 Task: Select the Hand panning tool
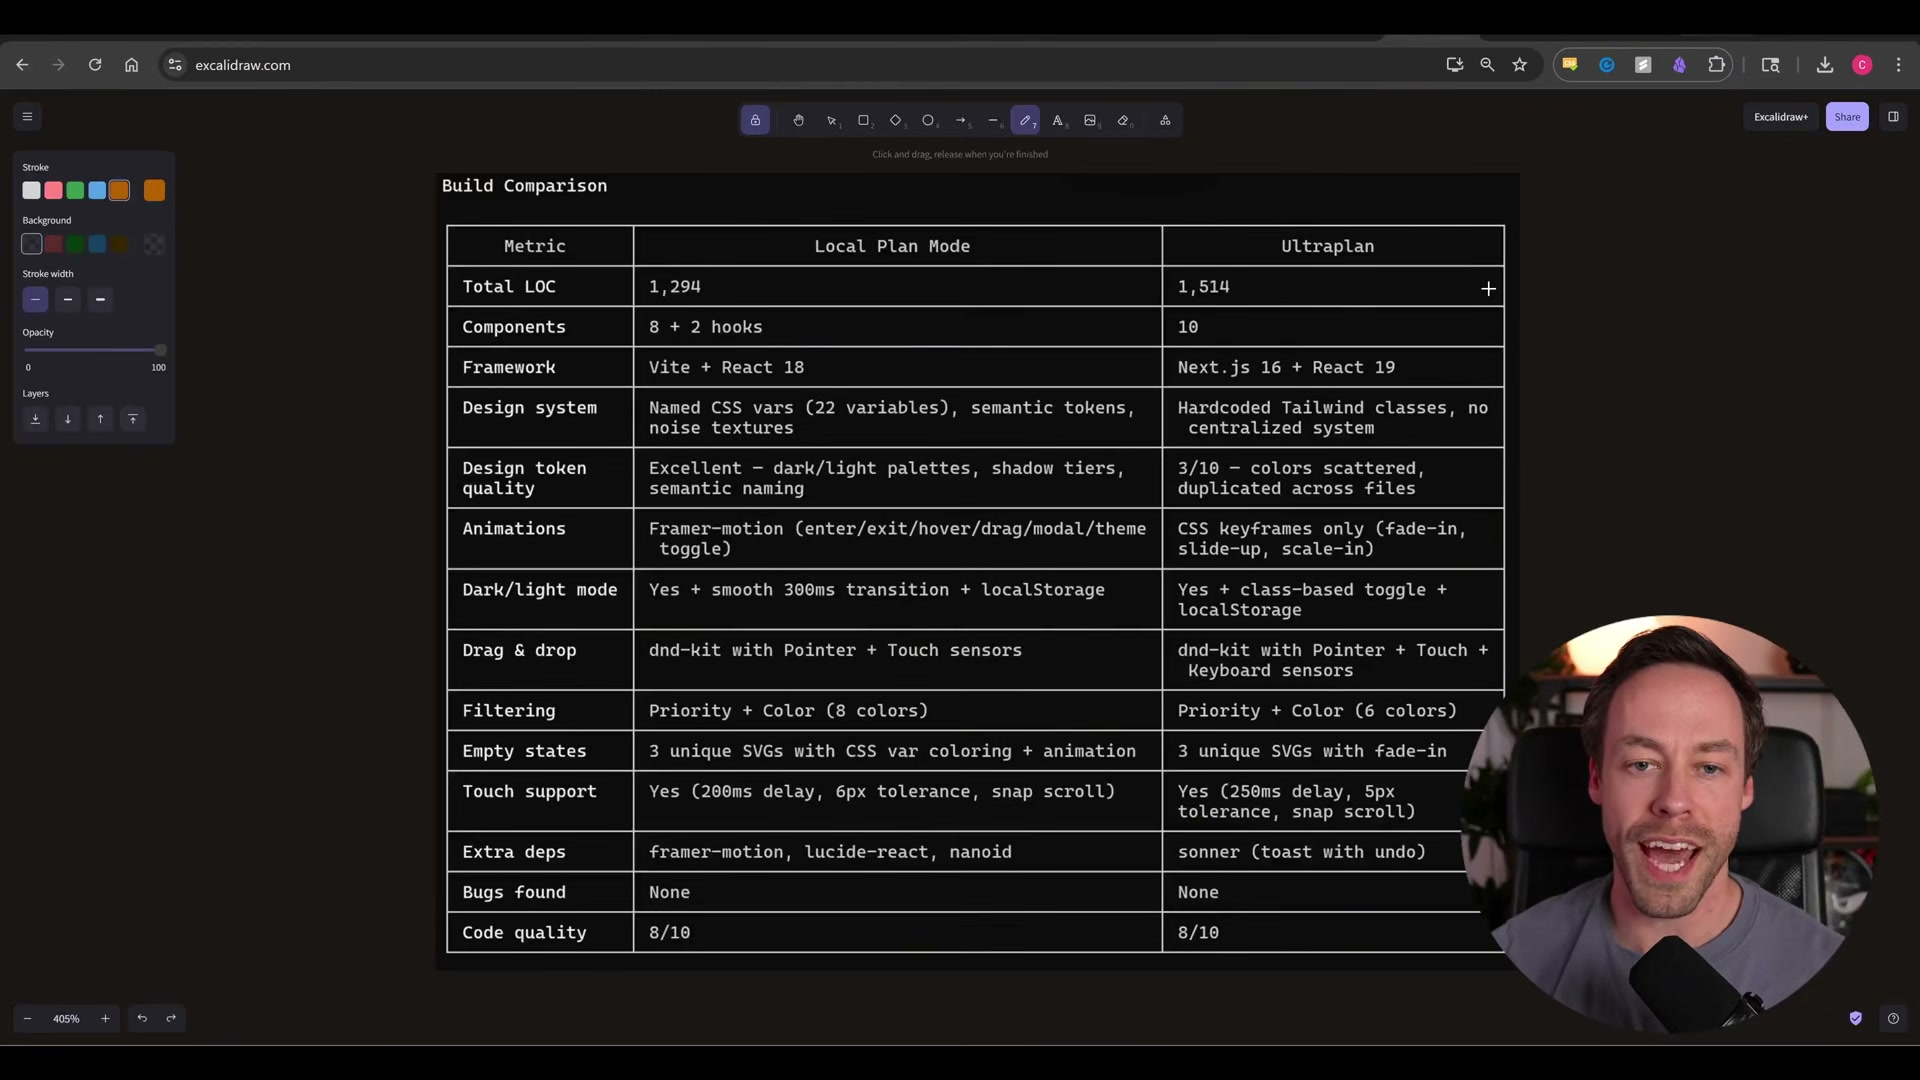coord(798,120)
